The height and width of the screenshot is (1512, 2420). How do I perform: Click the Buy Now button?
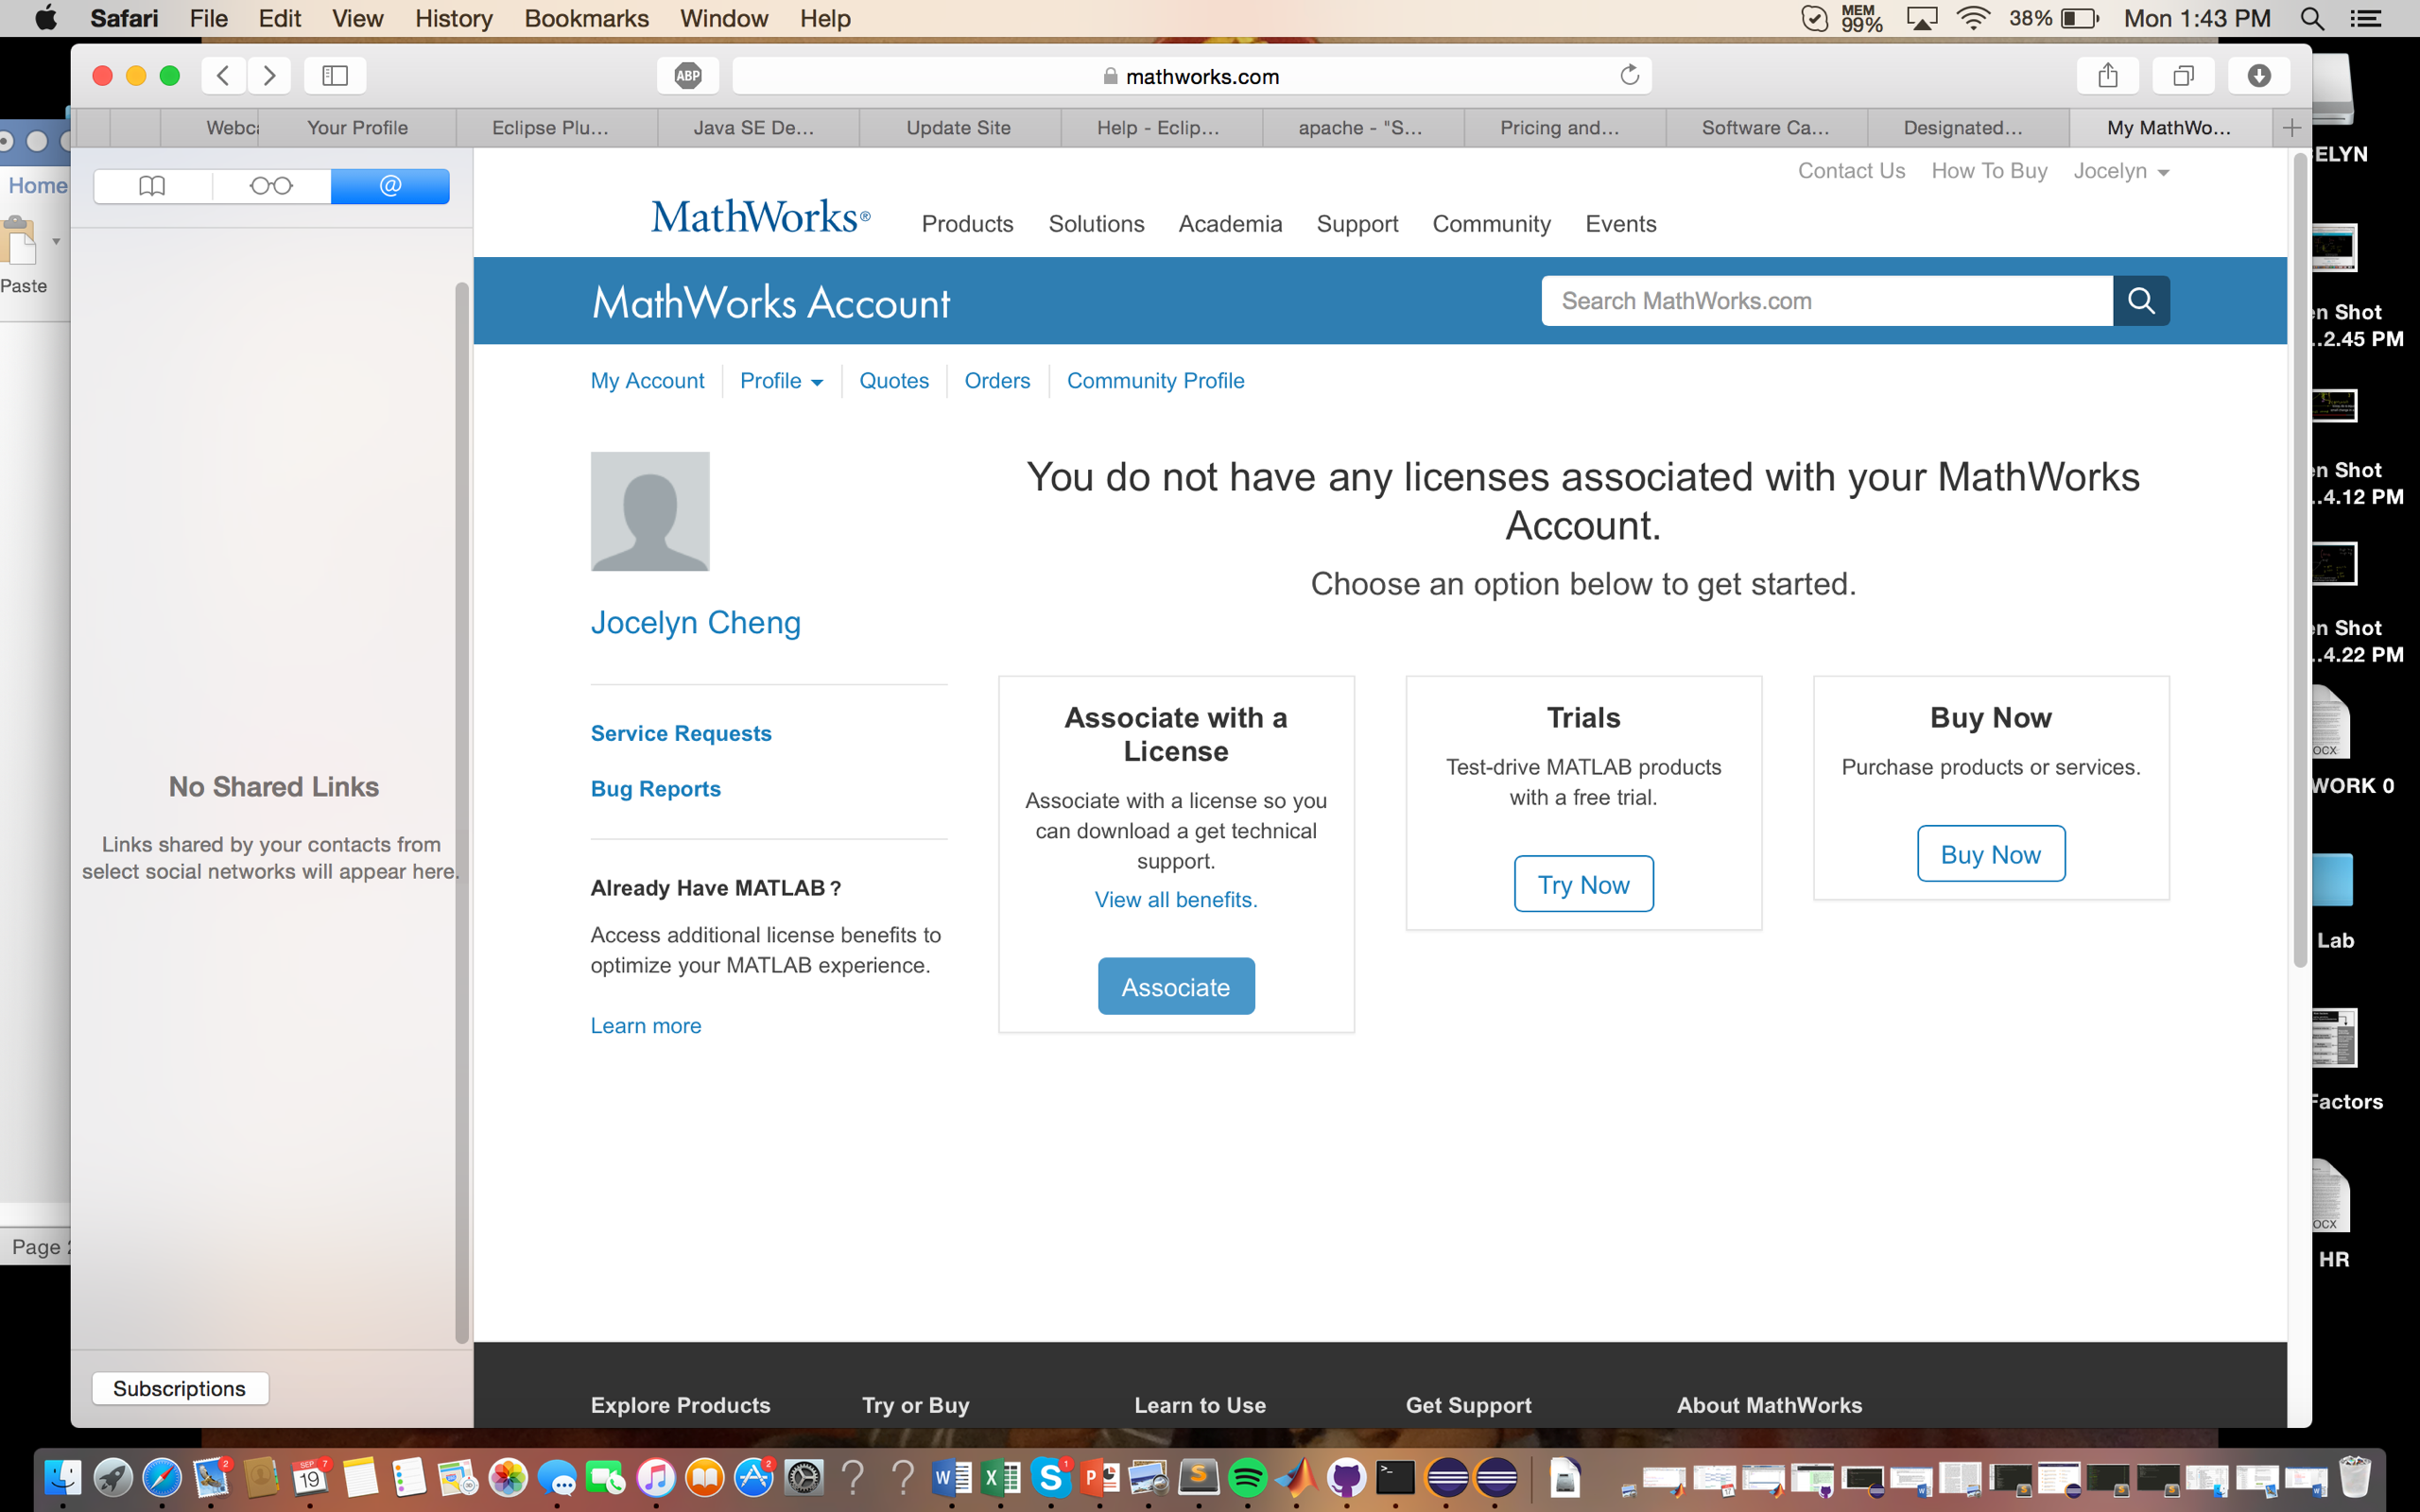pyautogui.click(x=1990, y=854)
